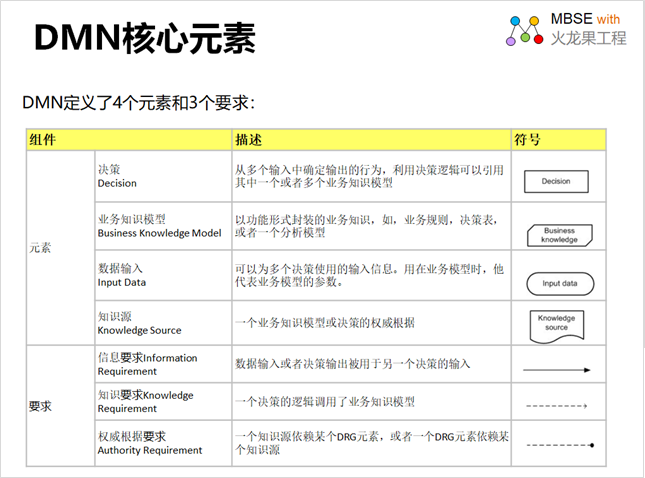Click the solid arrow Information Requirement symbol
Screen dimensions: 645x478
pos(557,370)
